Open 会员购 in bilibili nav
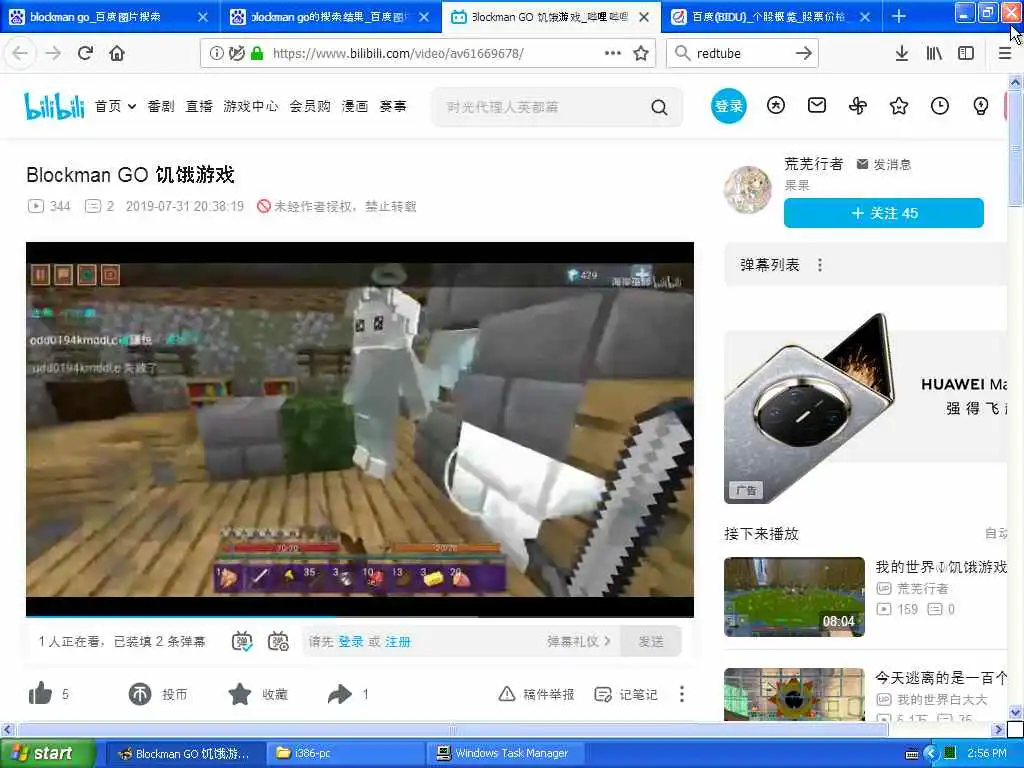 [x=310, y=106]
